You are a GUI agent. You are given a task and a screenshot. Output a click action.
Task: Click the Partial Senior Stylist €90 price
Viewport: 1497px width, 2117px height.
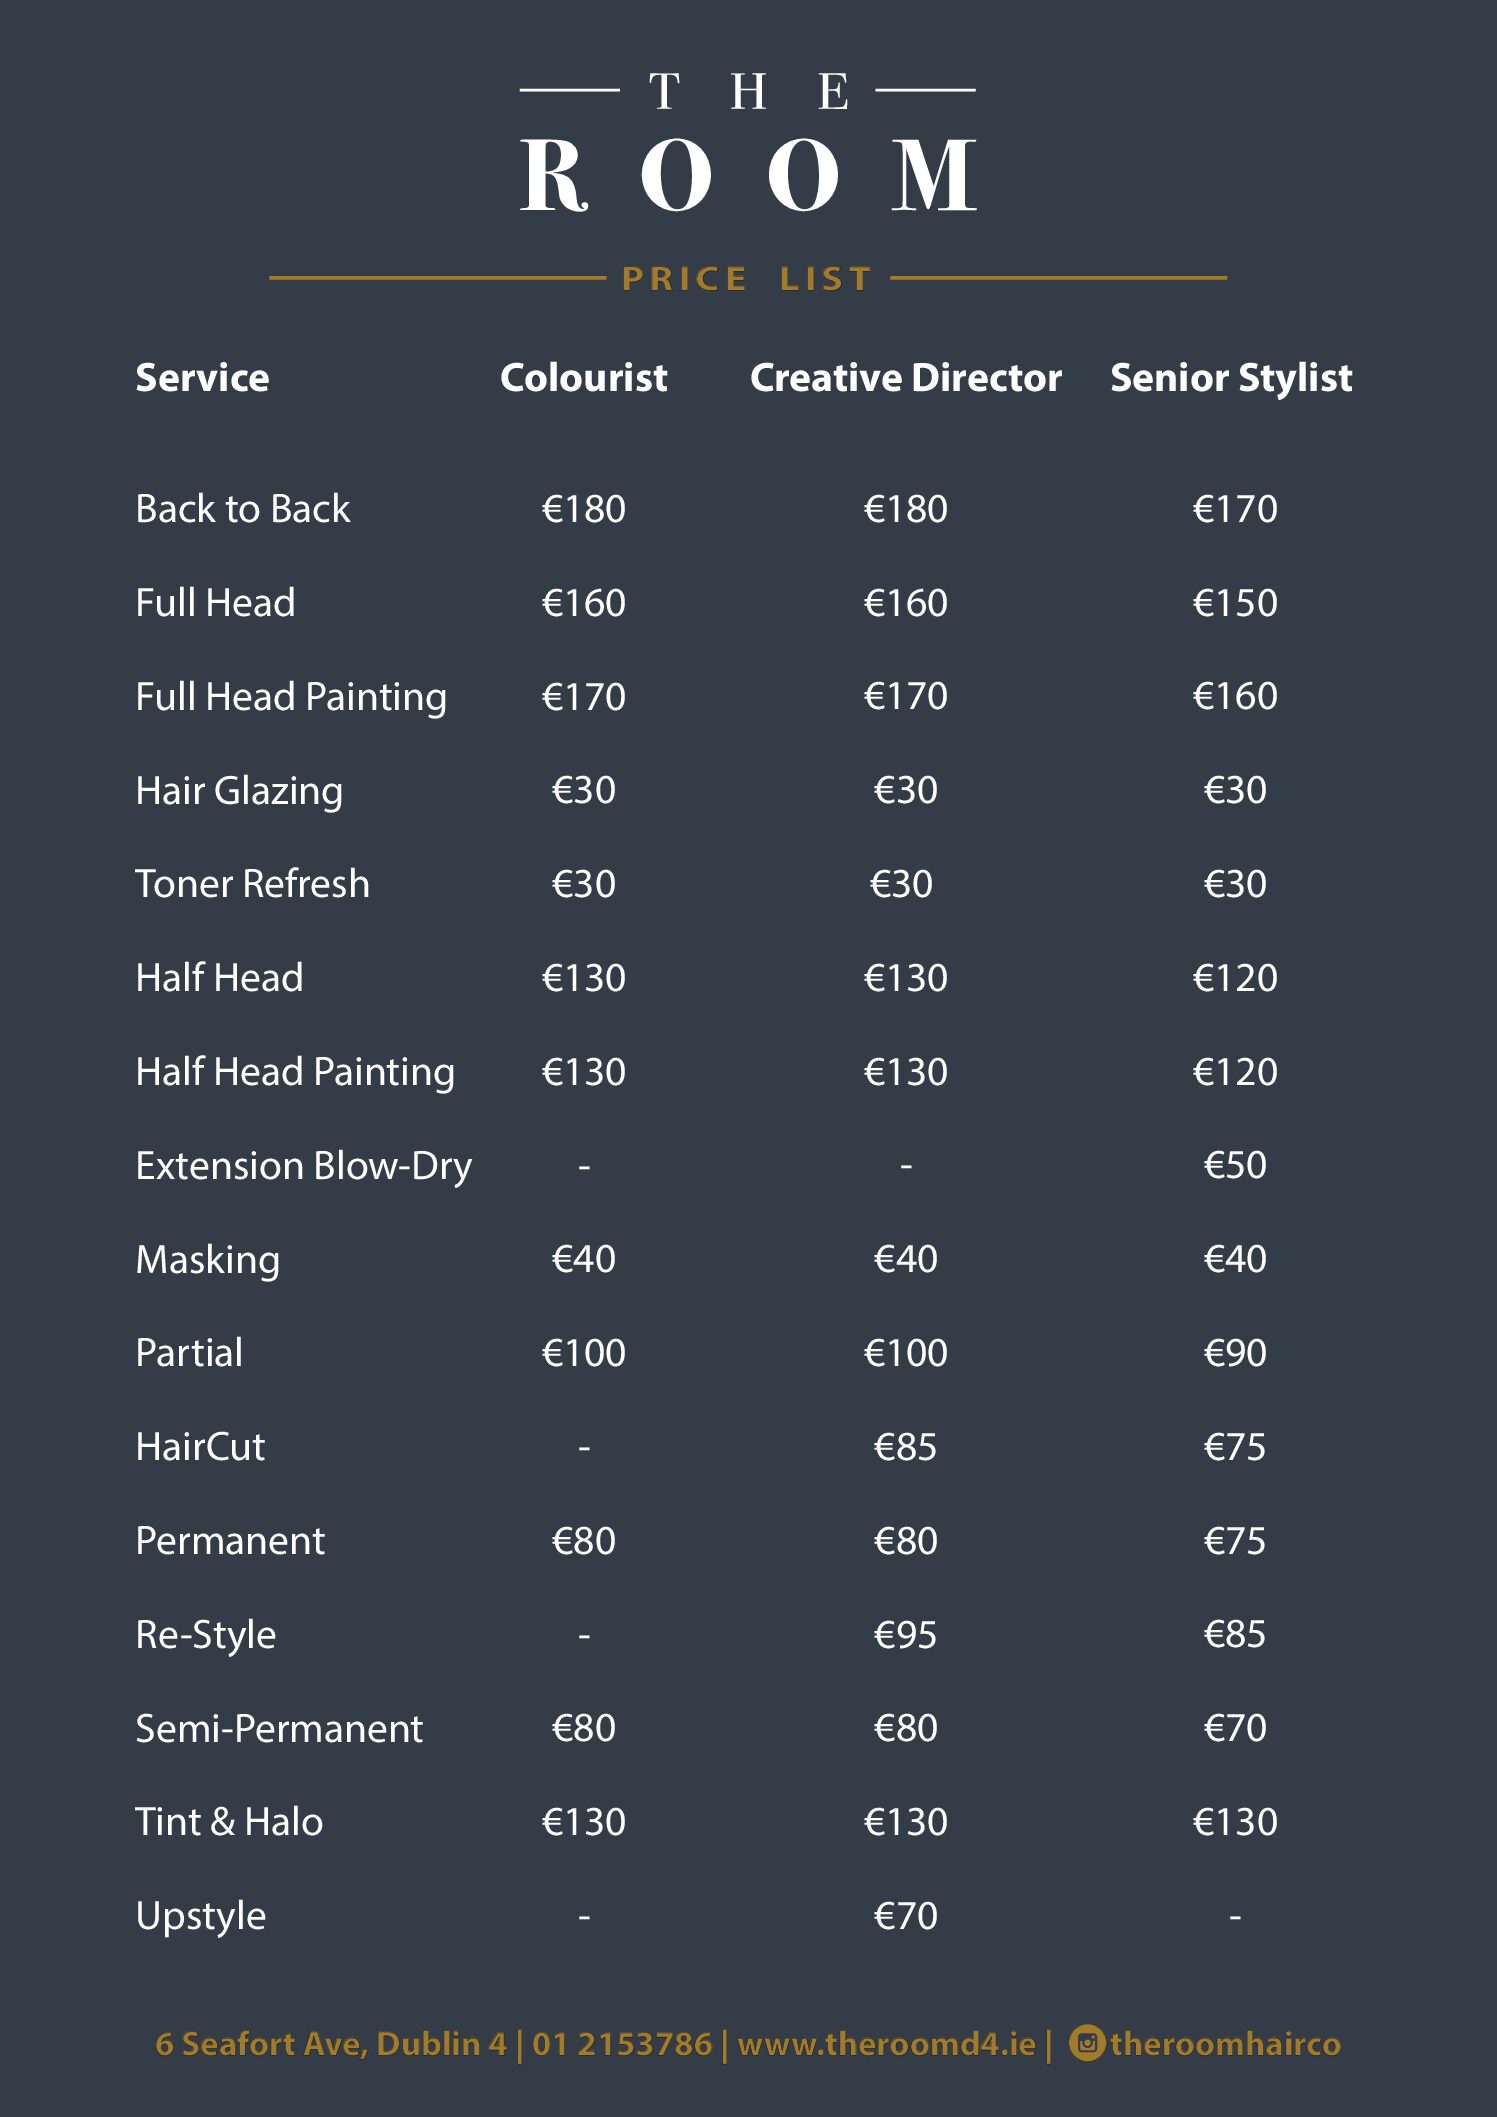(1235, 1353)
